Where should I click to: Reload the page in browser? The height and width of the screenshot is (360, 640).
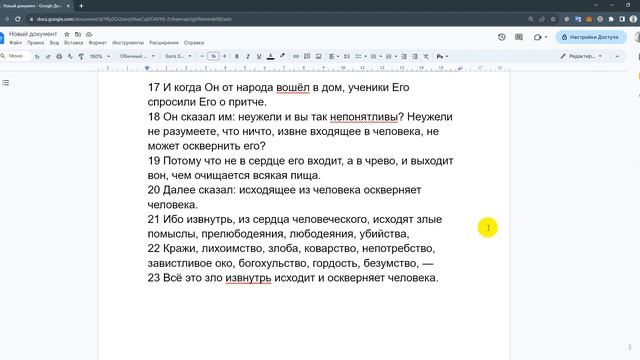18,19
